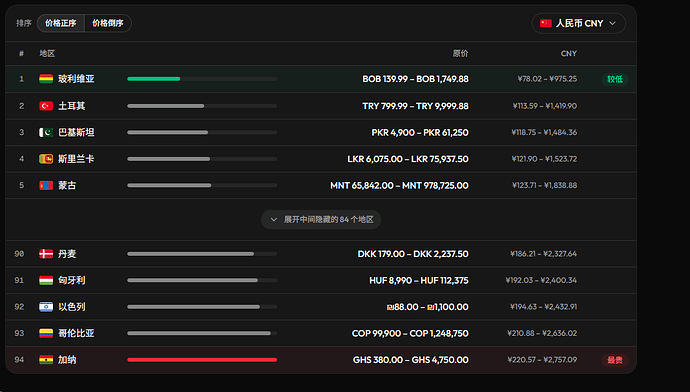Click the Mongolia flag icon

tap(46, 185)
